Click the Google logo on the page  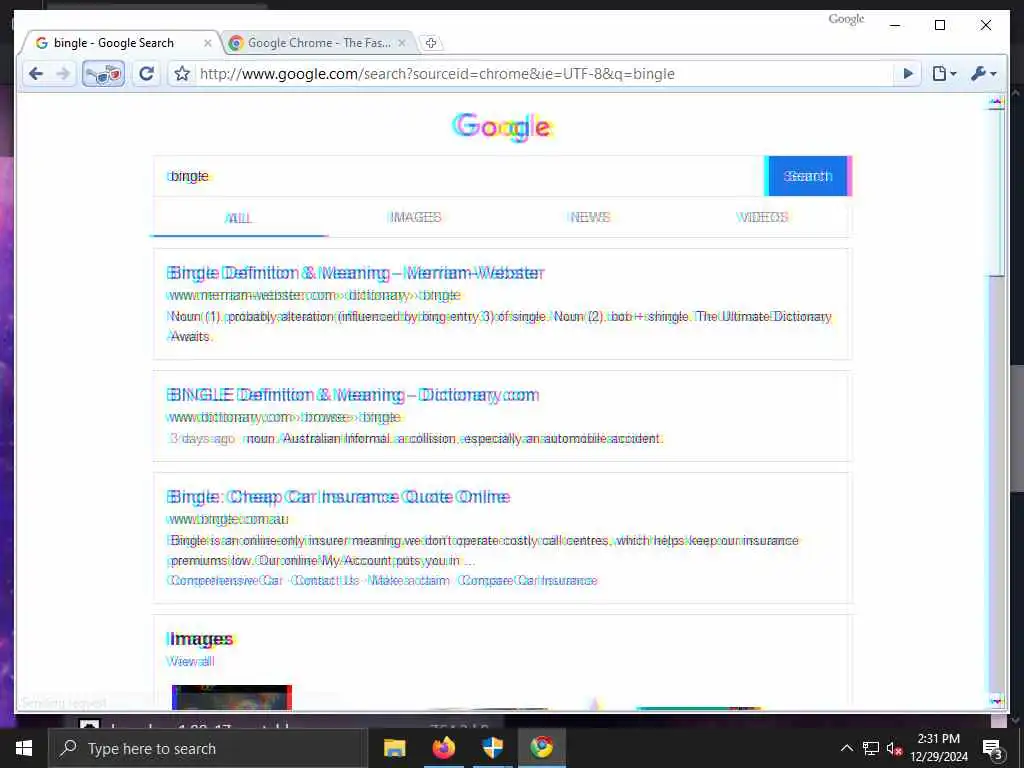pos(503,127)
